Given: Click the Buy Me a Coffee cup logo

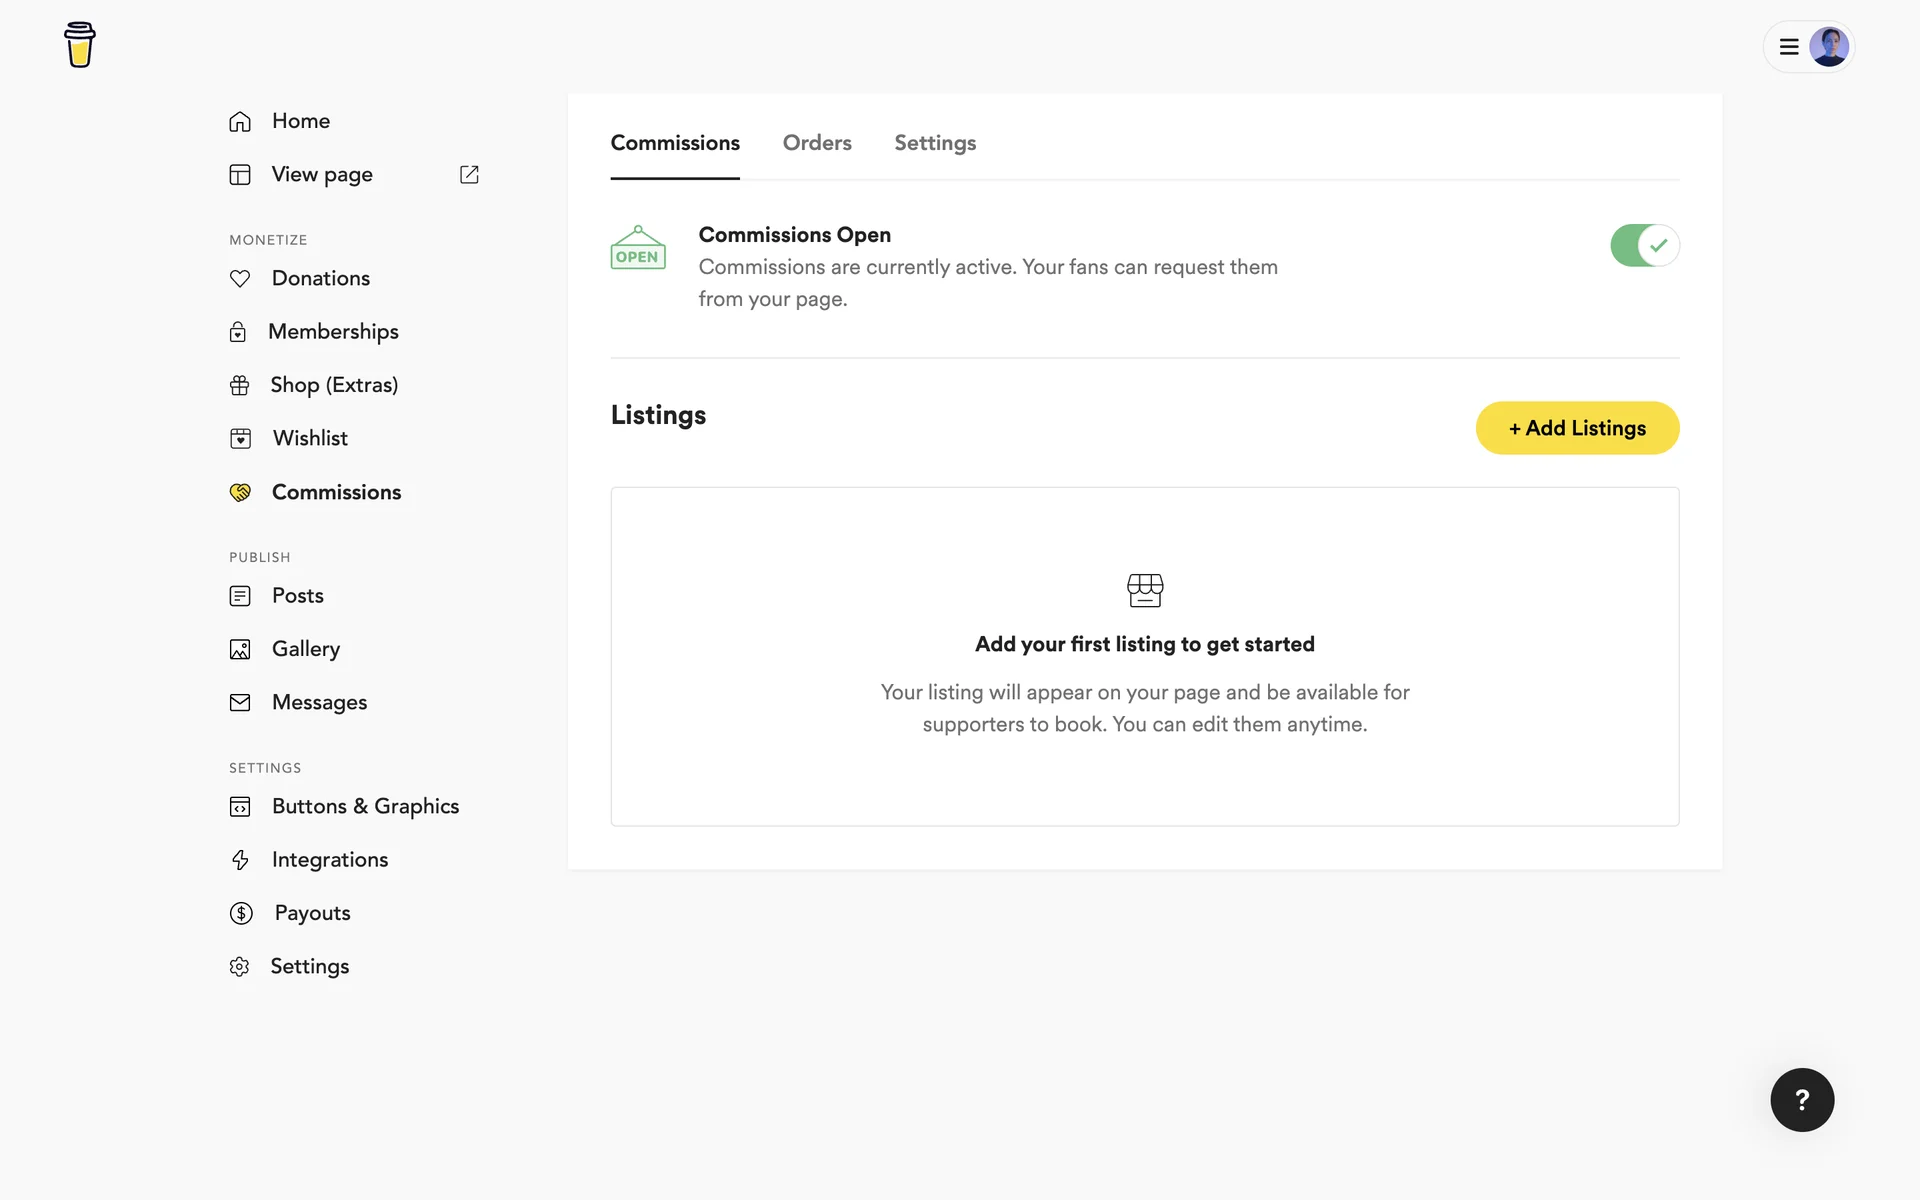Looking at the screenshot, I should tap(79, 45).
